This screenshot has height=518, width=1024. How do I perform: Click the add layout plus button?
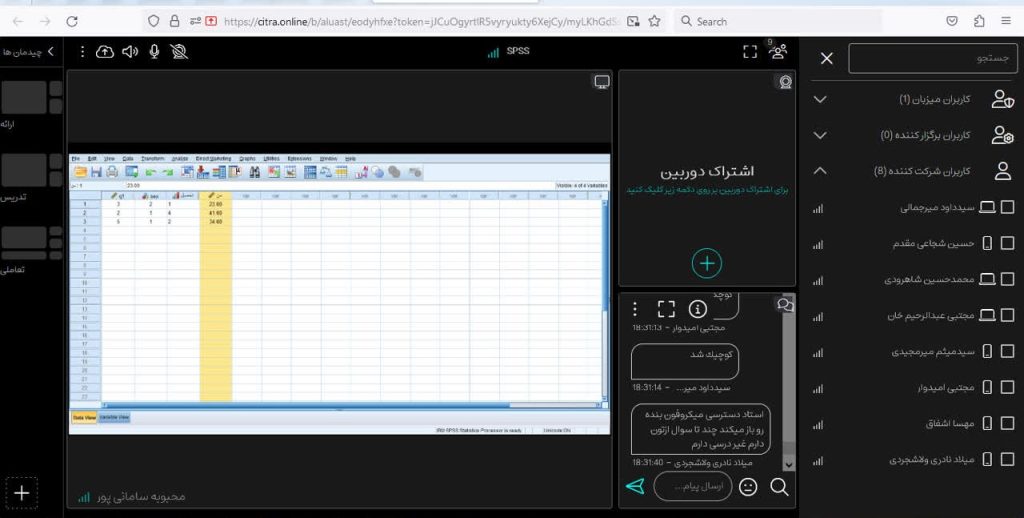22,493
